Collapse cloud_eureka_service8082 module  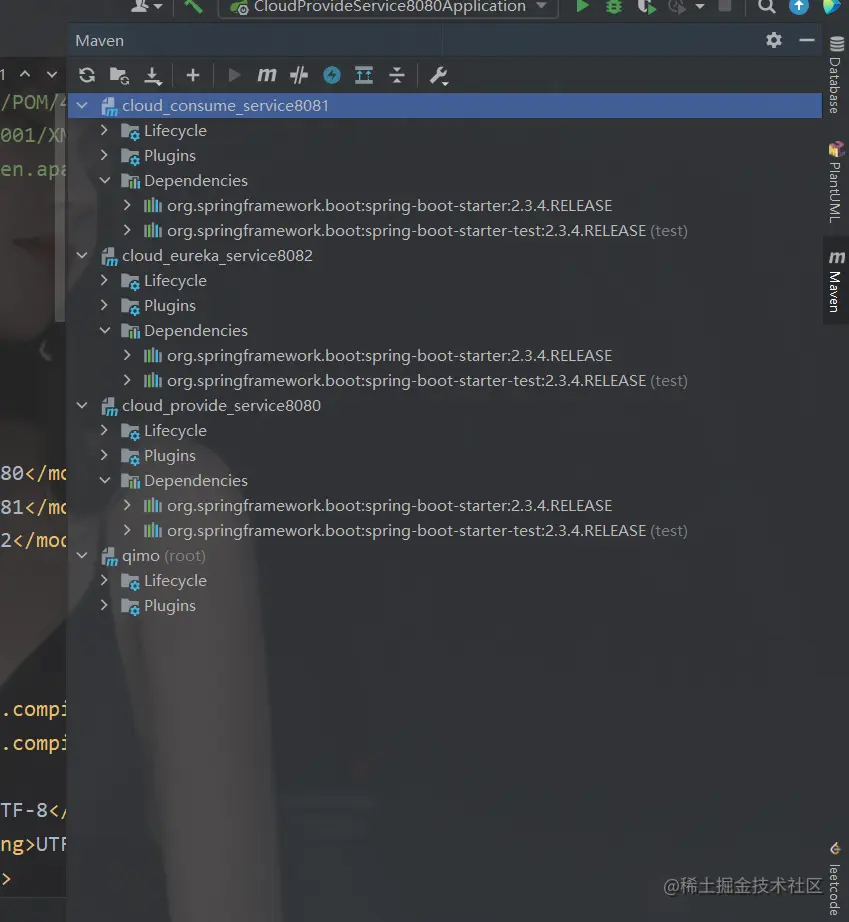tap(82, 256)
